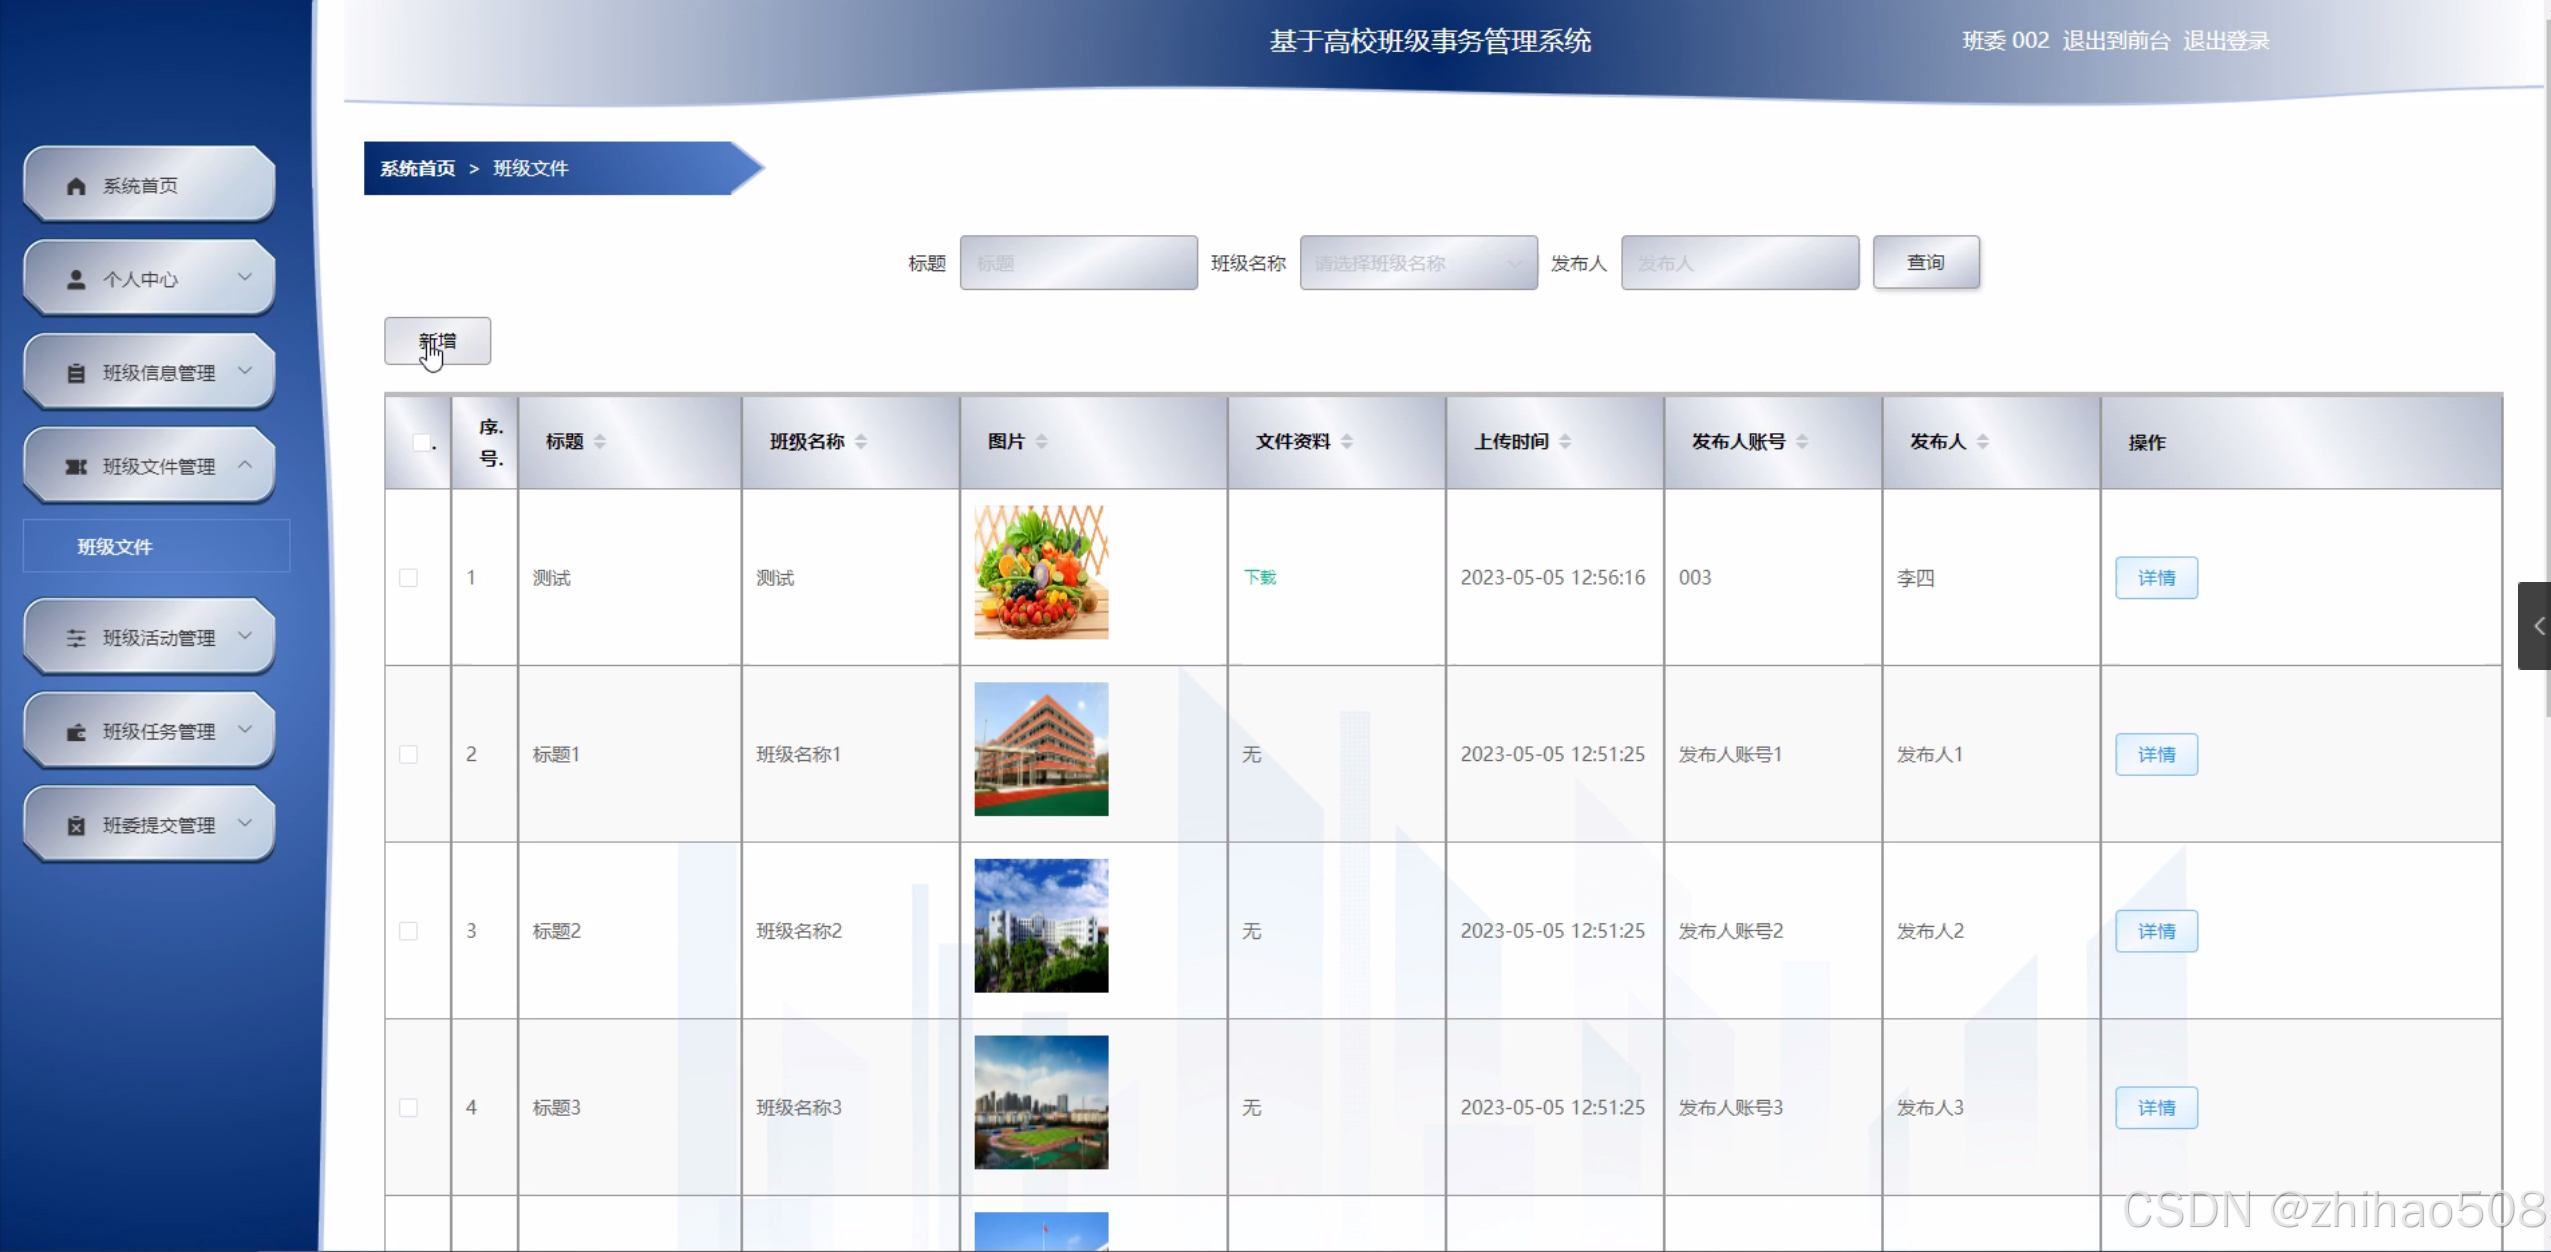Sort table by 上传时间 column arrows
Viewport: 2551px width, 1252px height.
1565,441
